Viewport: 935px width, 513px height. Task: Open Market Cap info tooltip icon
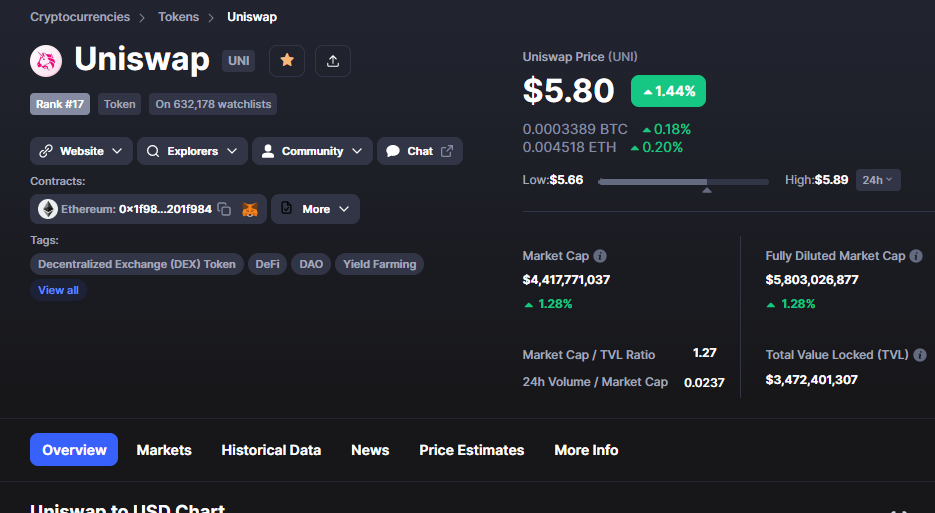point(600,256)
